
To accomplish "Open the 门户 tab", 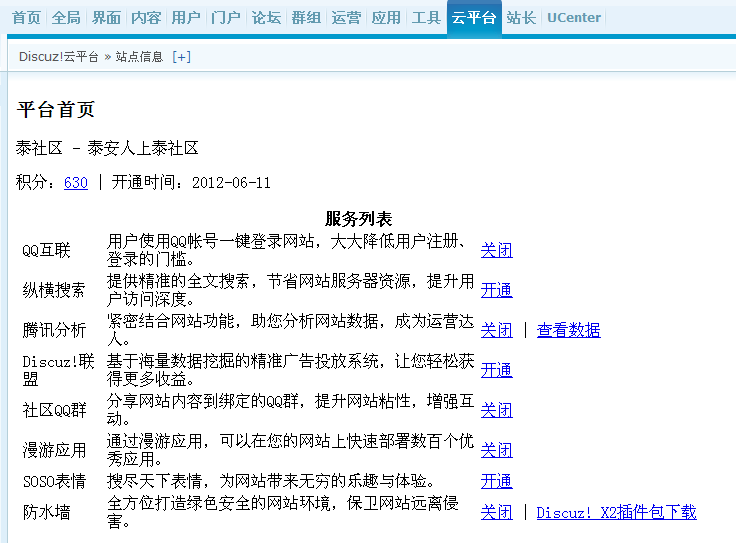I will [x=226, y=18].
